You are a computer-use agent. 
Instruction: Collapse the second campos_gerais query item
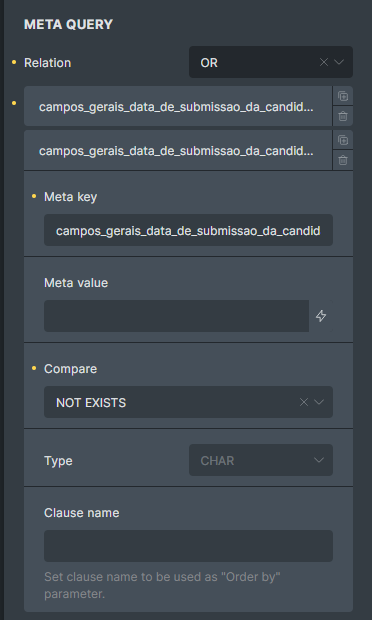(178, 151)
